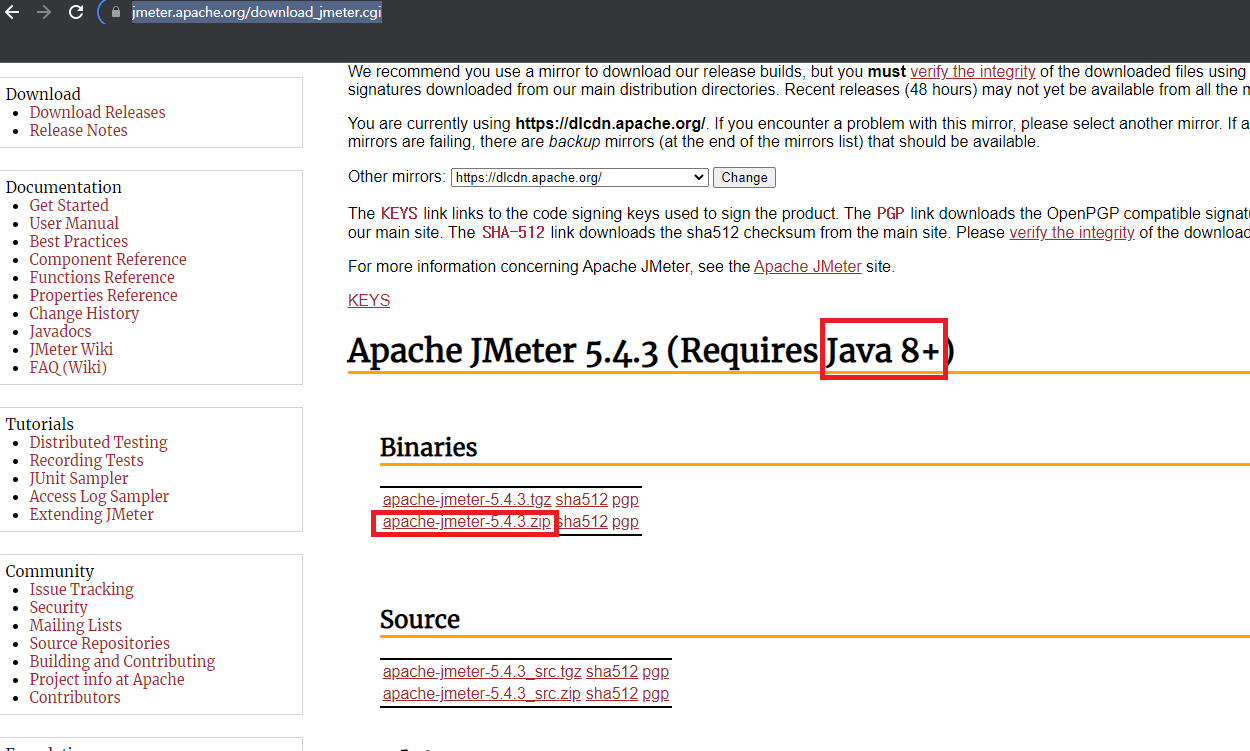Click the Tutorials sidebar heading
1250x751 pixels.
coord(40,424)
